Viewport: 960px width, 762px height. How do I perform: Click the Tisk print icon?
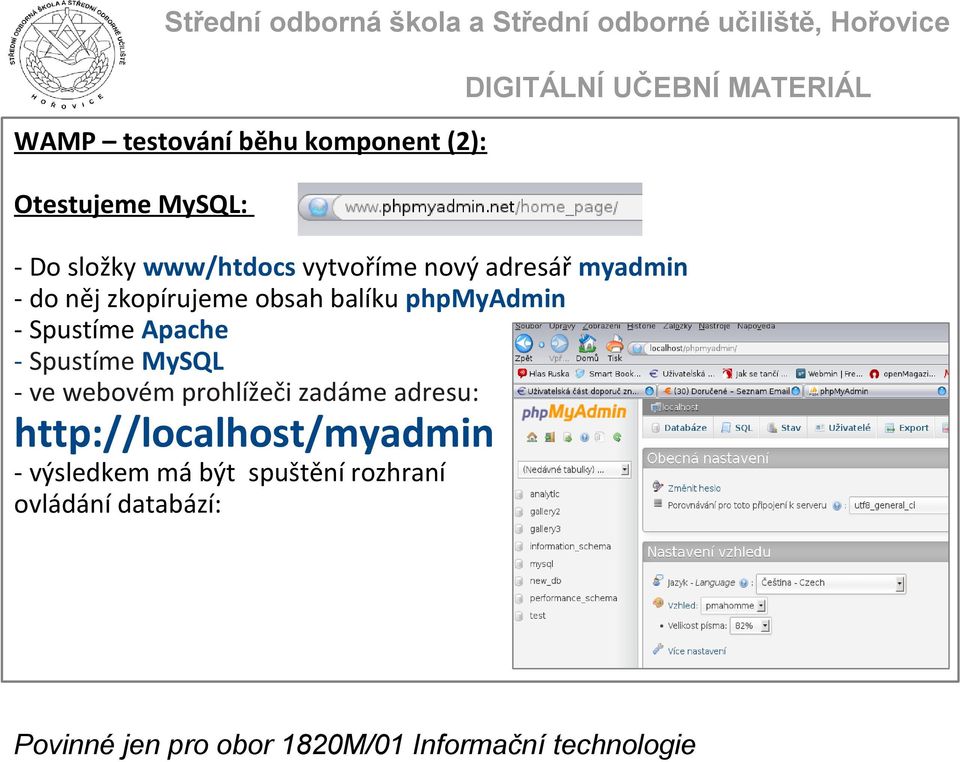pos(614,343)
